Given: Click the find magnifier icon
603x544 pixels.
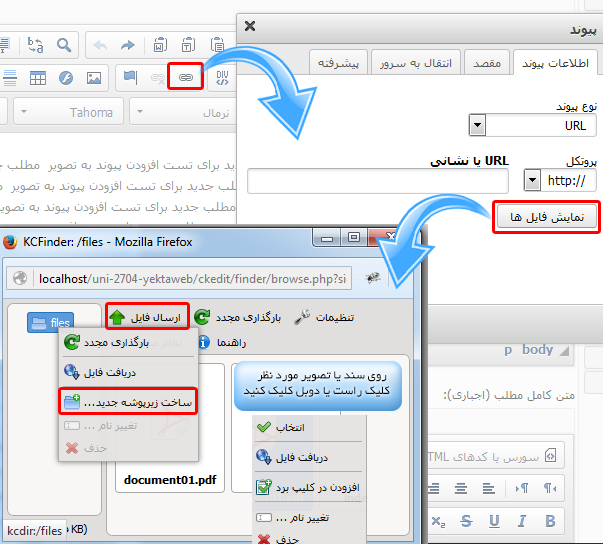Looking at the screenshot, I should click(64, 44).
